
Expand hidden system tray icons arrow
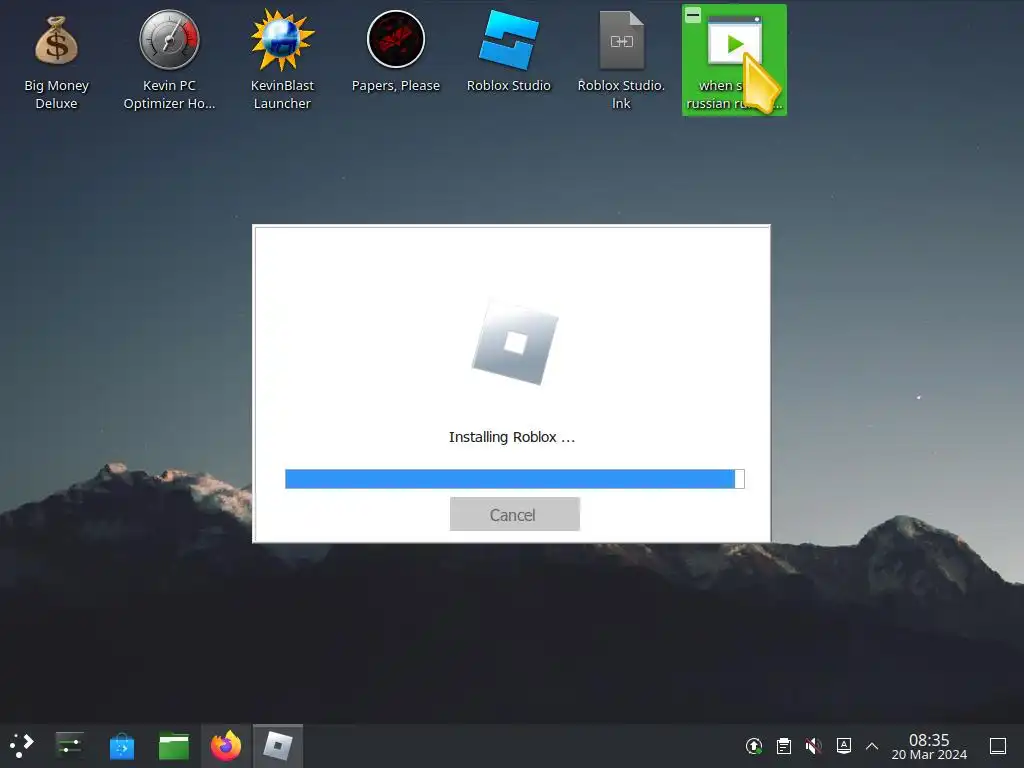[x=872, y=746]
